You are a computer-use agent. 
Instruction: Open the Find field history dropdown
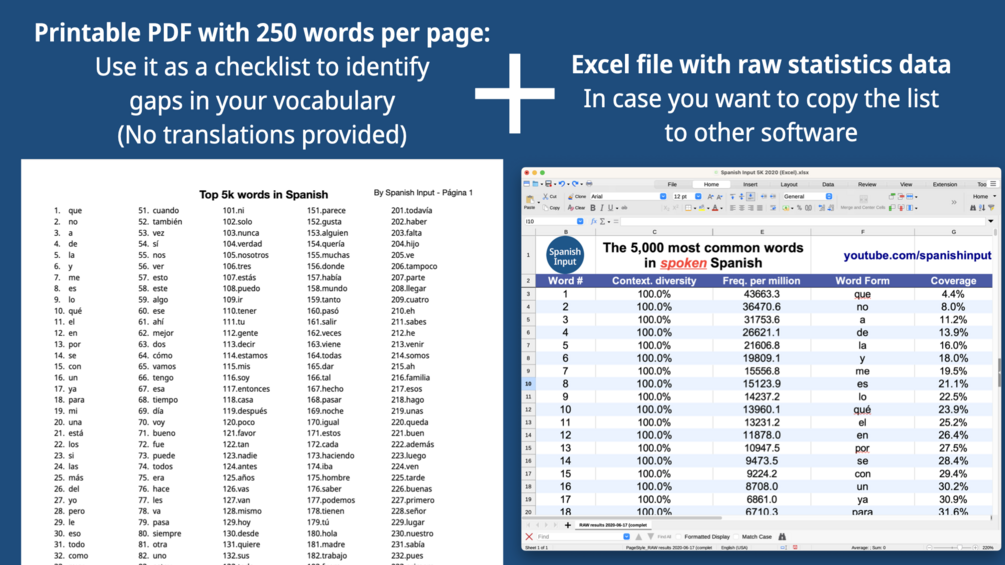click(x=626, y=537)
